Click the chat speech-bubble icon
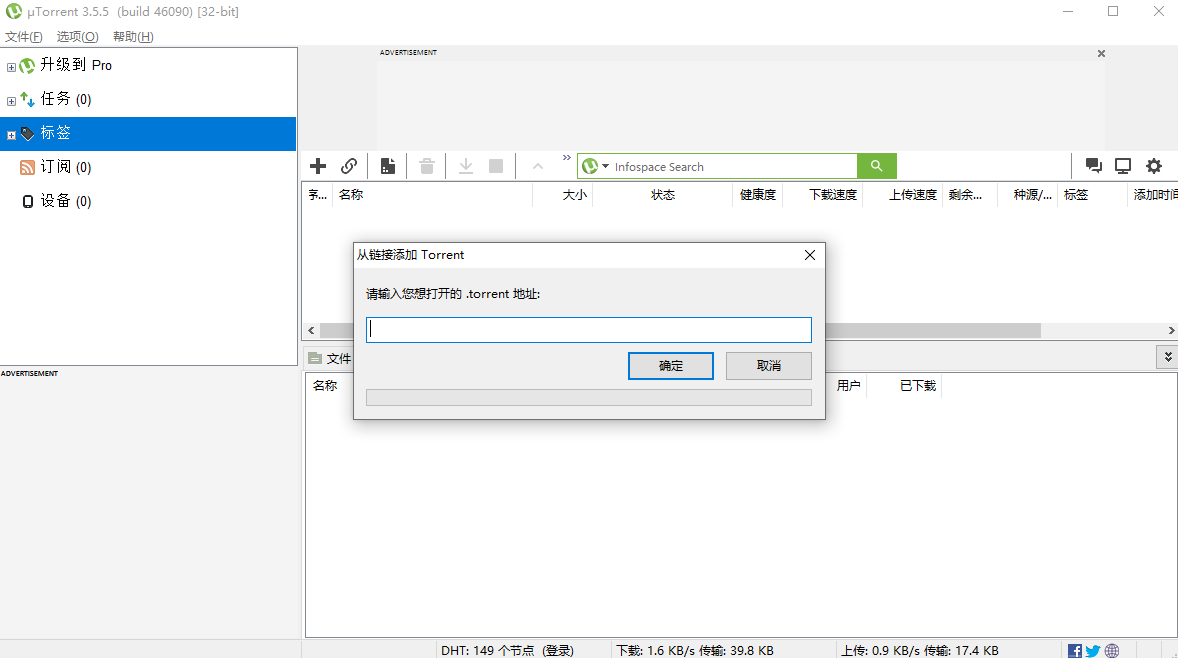The image size is (1178, 658). 1092,166
